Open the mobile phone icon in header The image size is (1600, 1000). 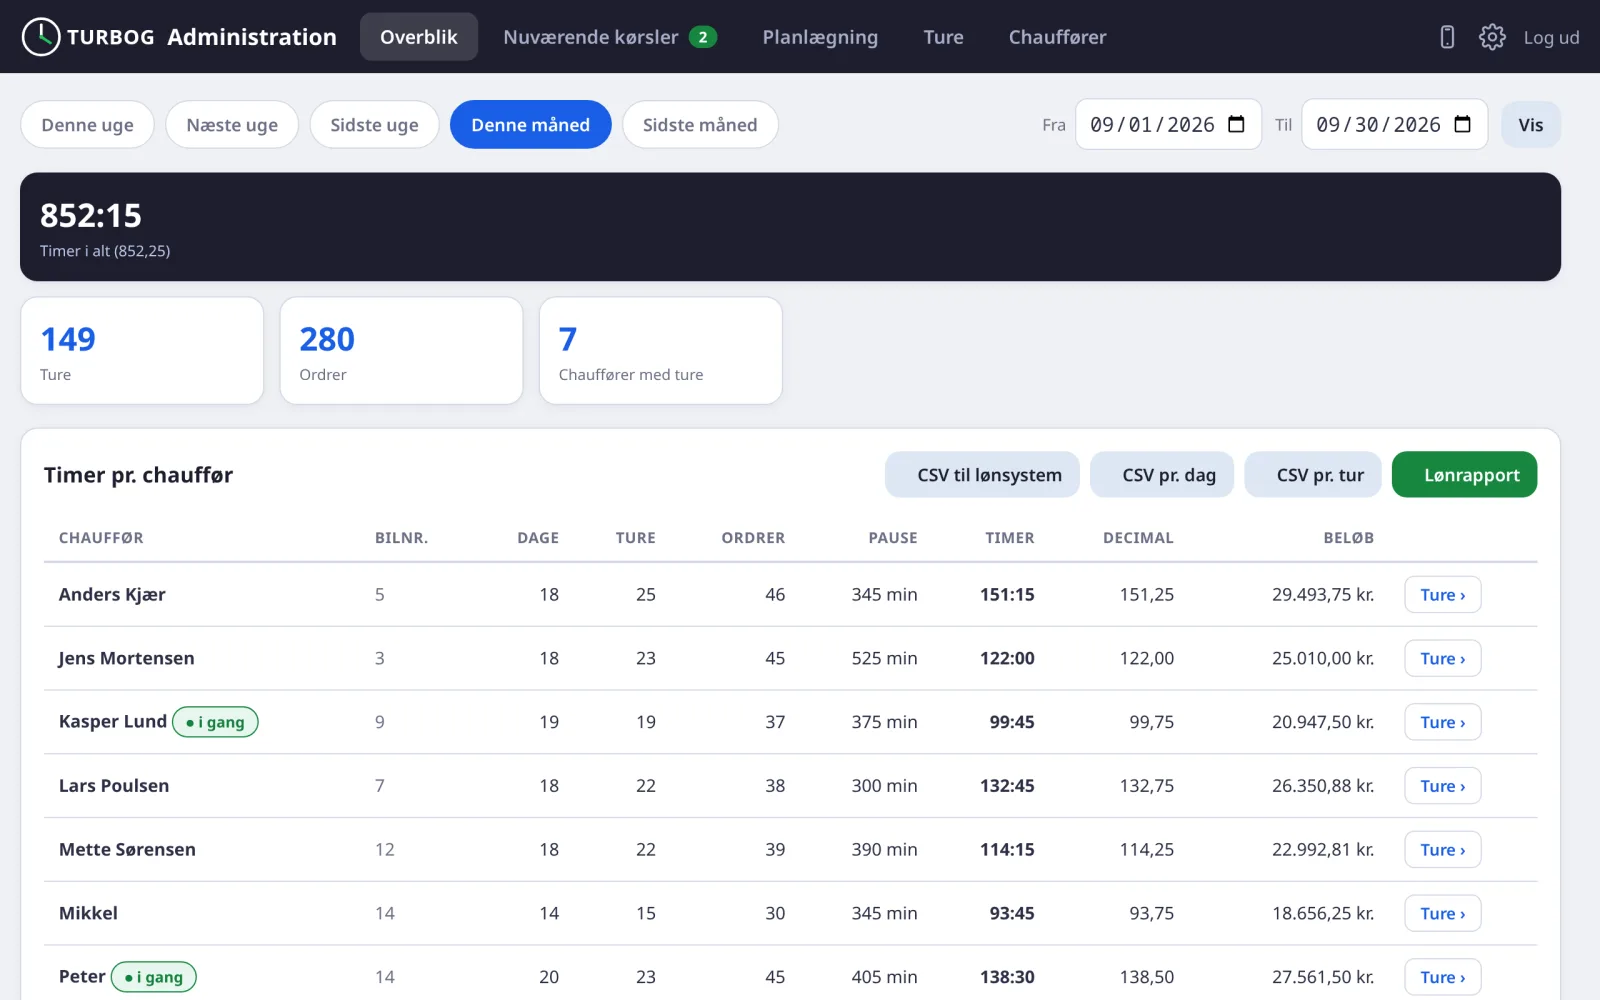(x=1447, y=37)
